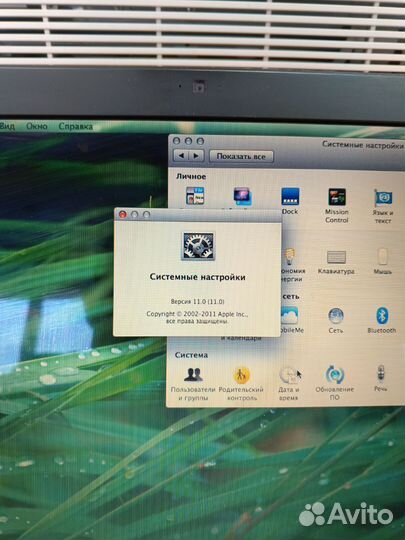Open the Клавиатура preferences icon
This screenshot has height=540, width=405.
[336, 257]
